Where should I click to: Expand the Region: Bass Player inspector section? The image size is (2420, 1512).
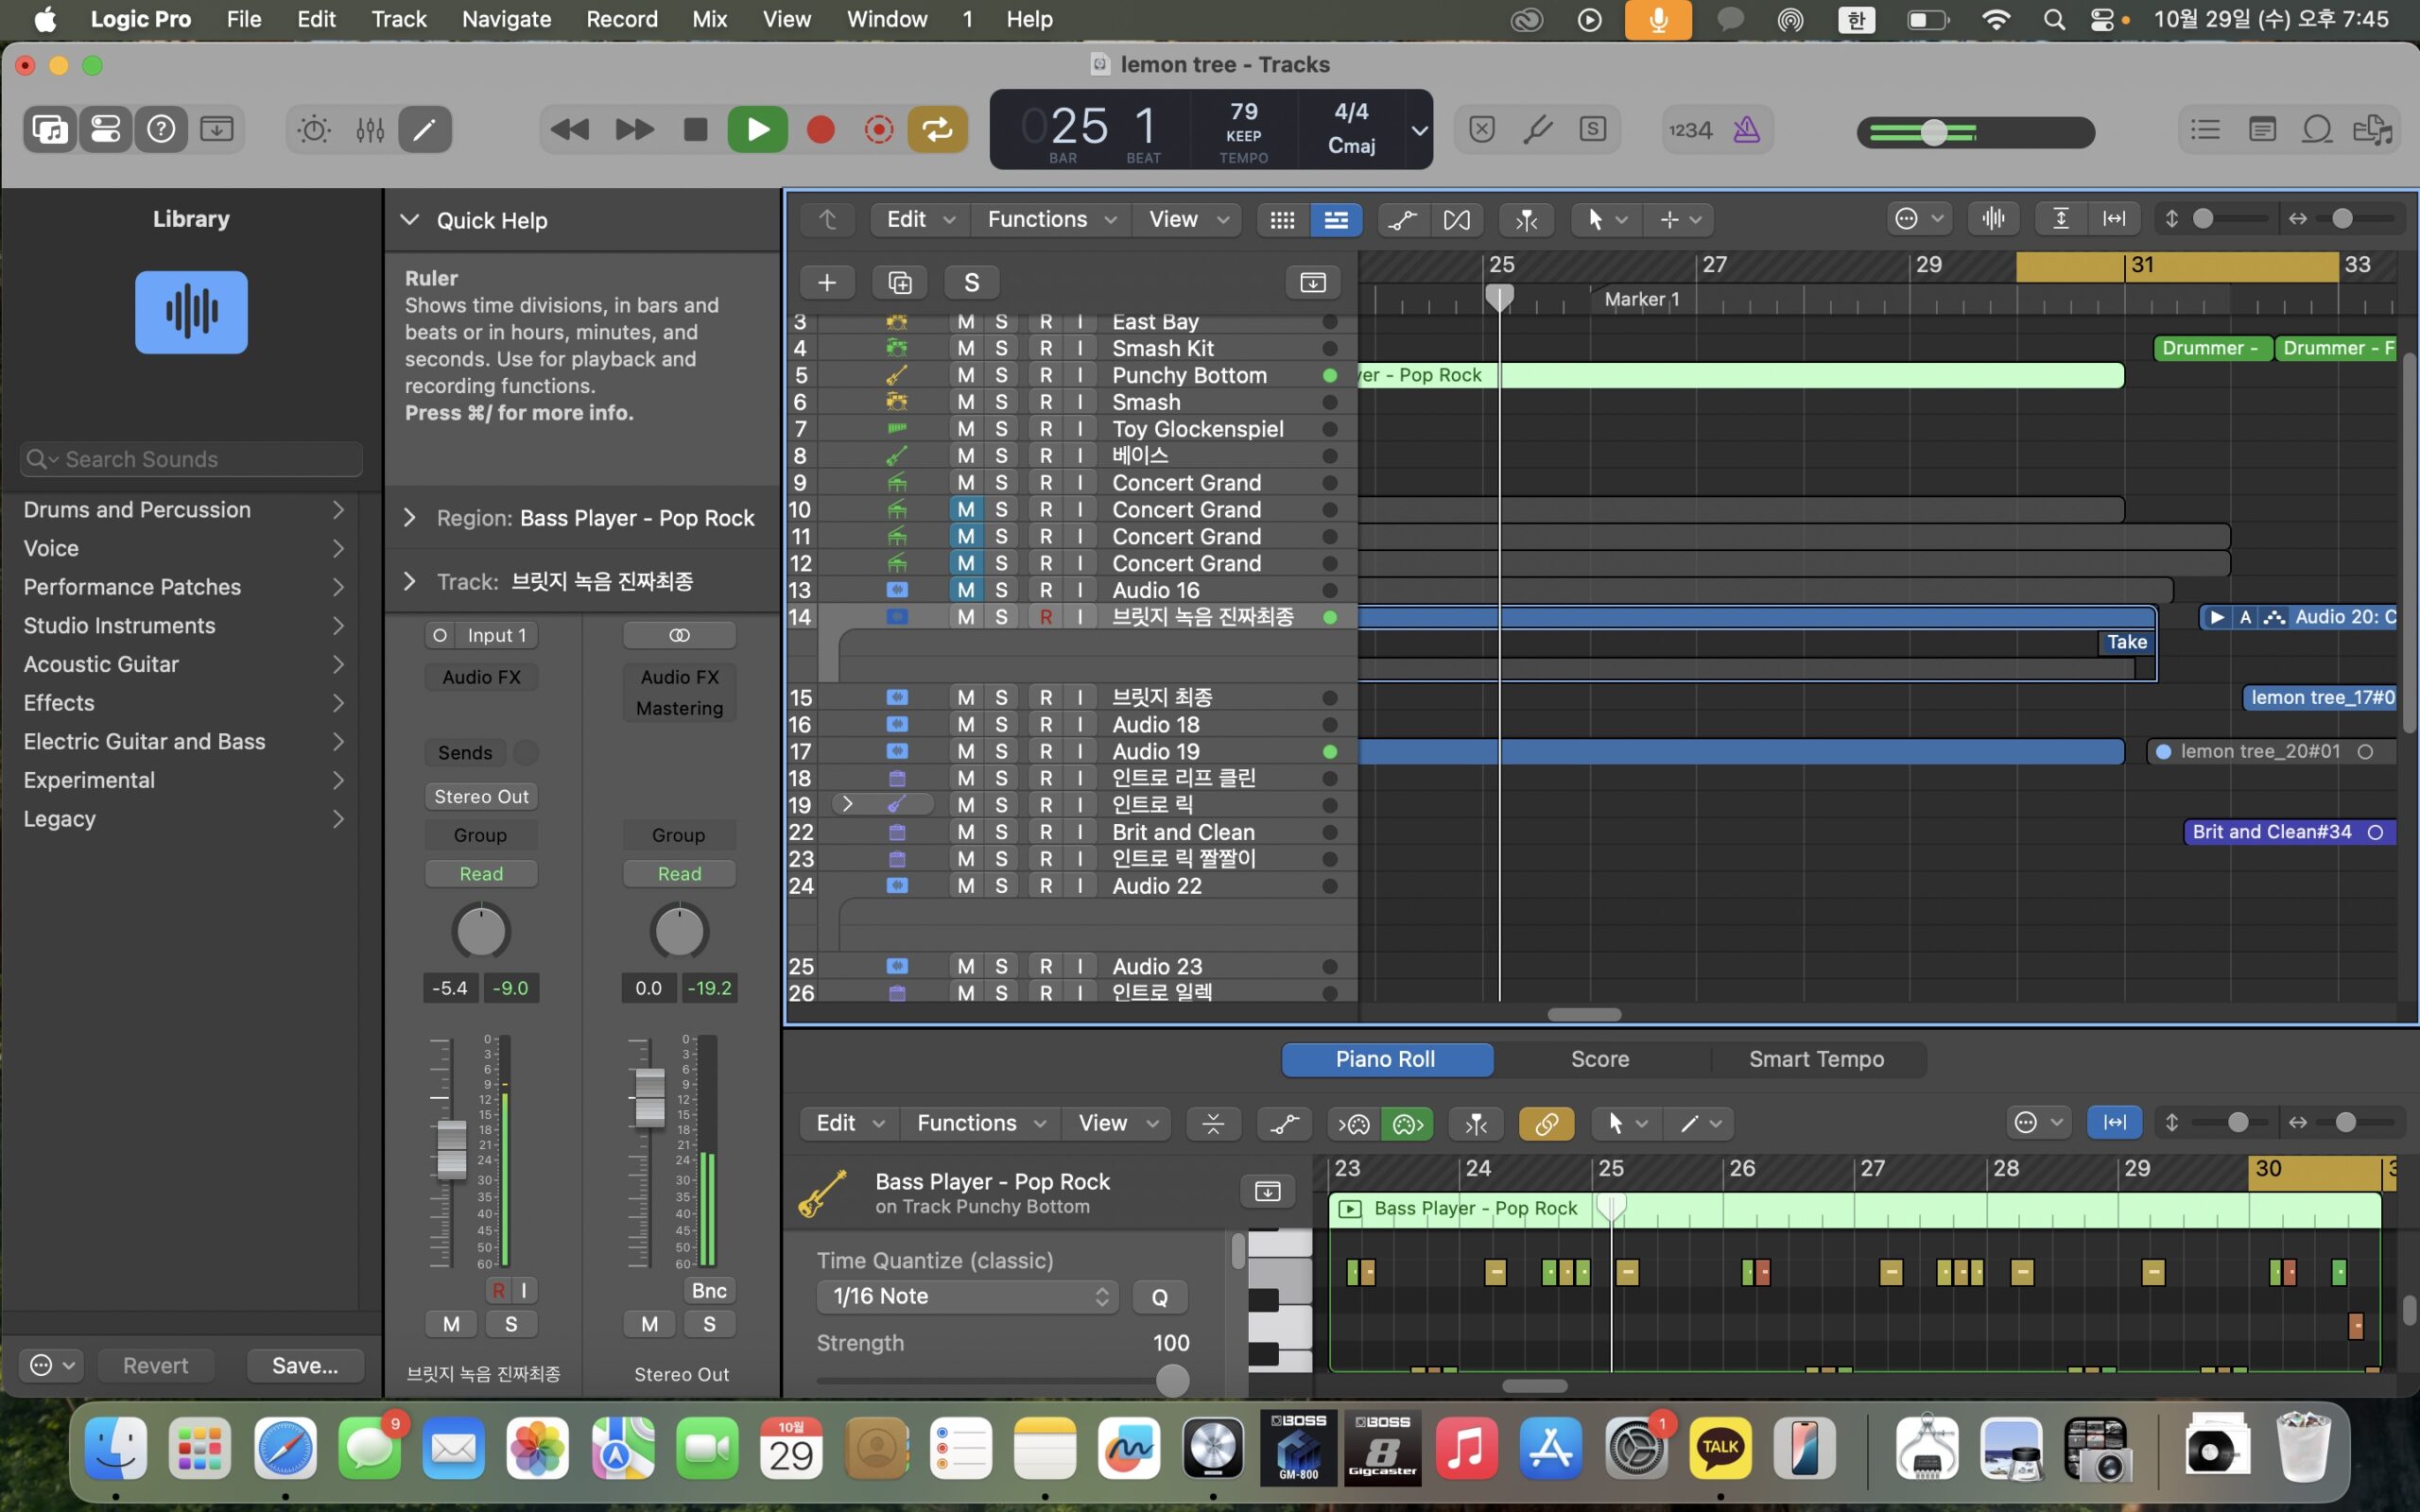tap(409, 518)
